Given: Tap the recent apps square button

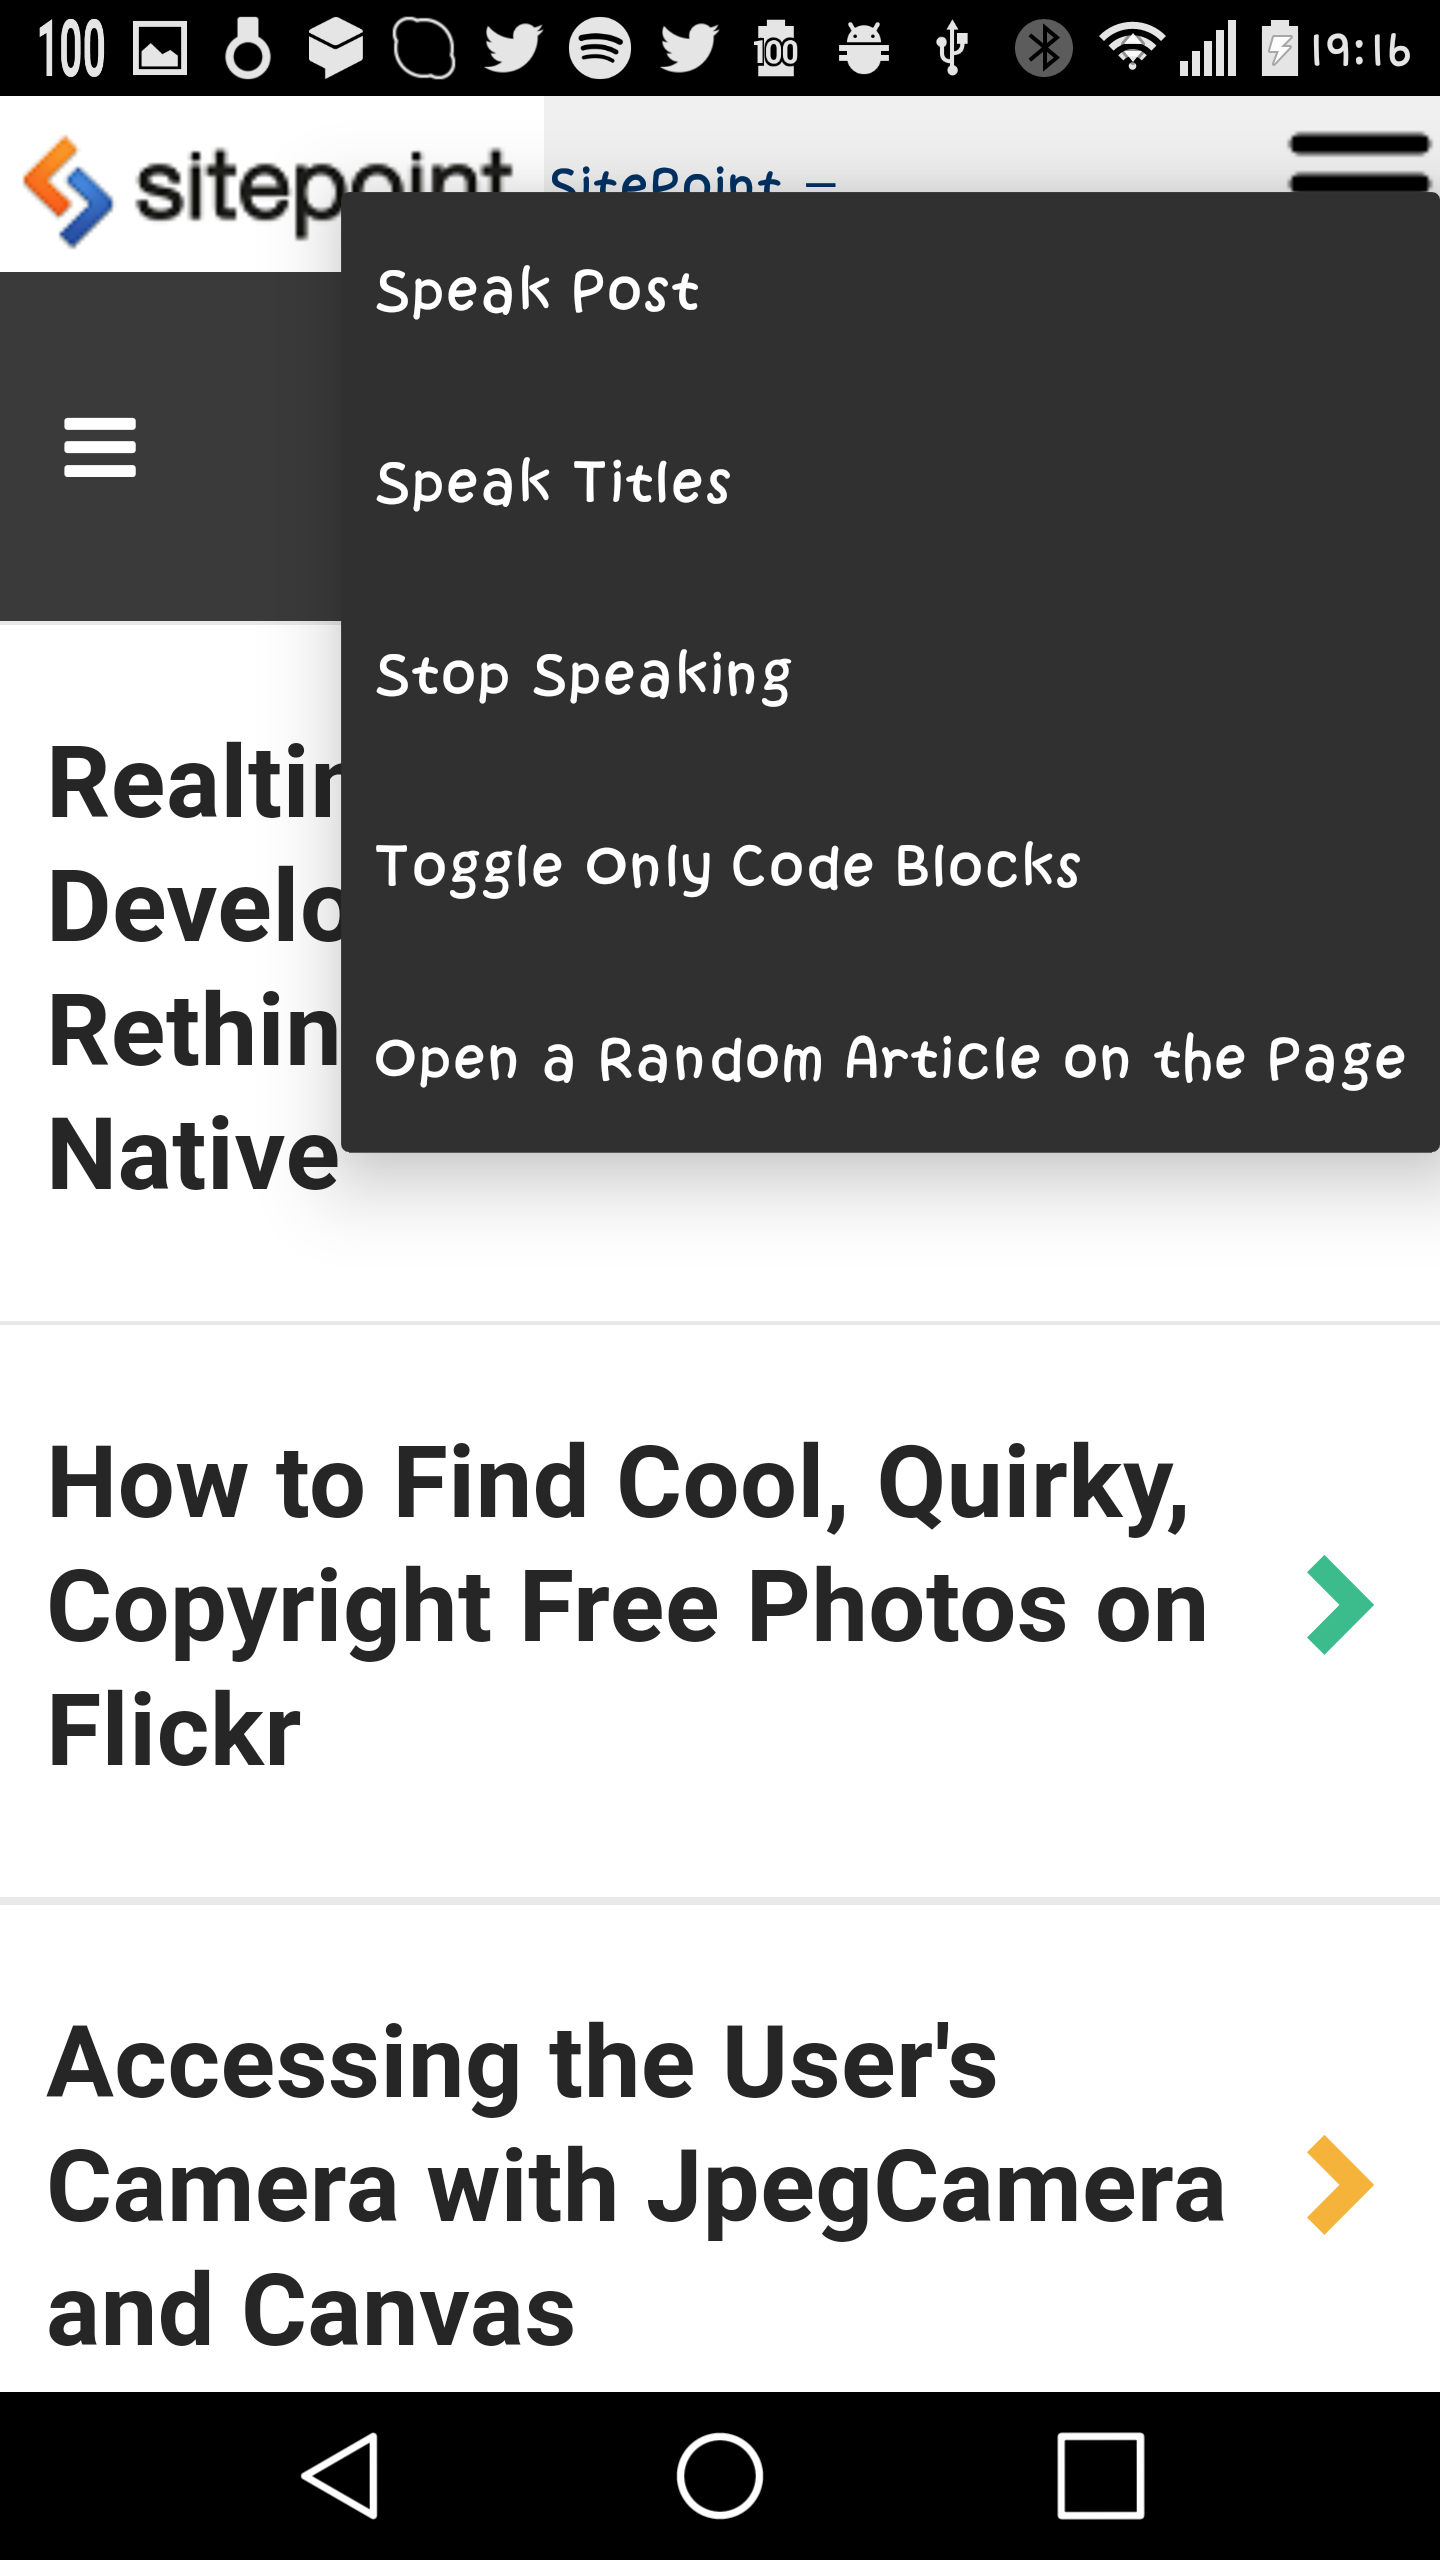Looking at the screenshot, I should (x=1100, y=2475).
